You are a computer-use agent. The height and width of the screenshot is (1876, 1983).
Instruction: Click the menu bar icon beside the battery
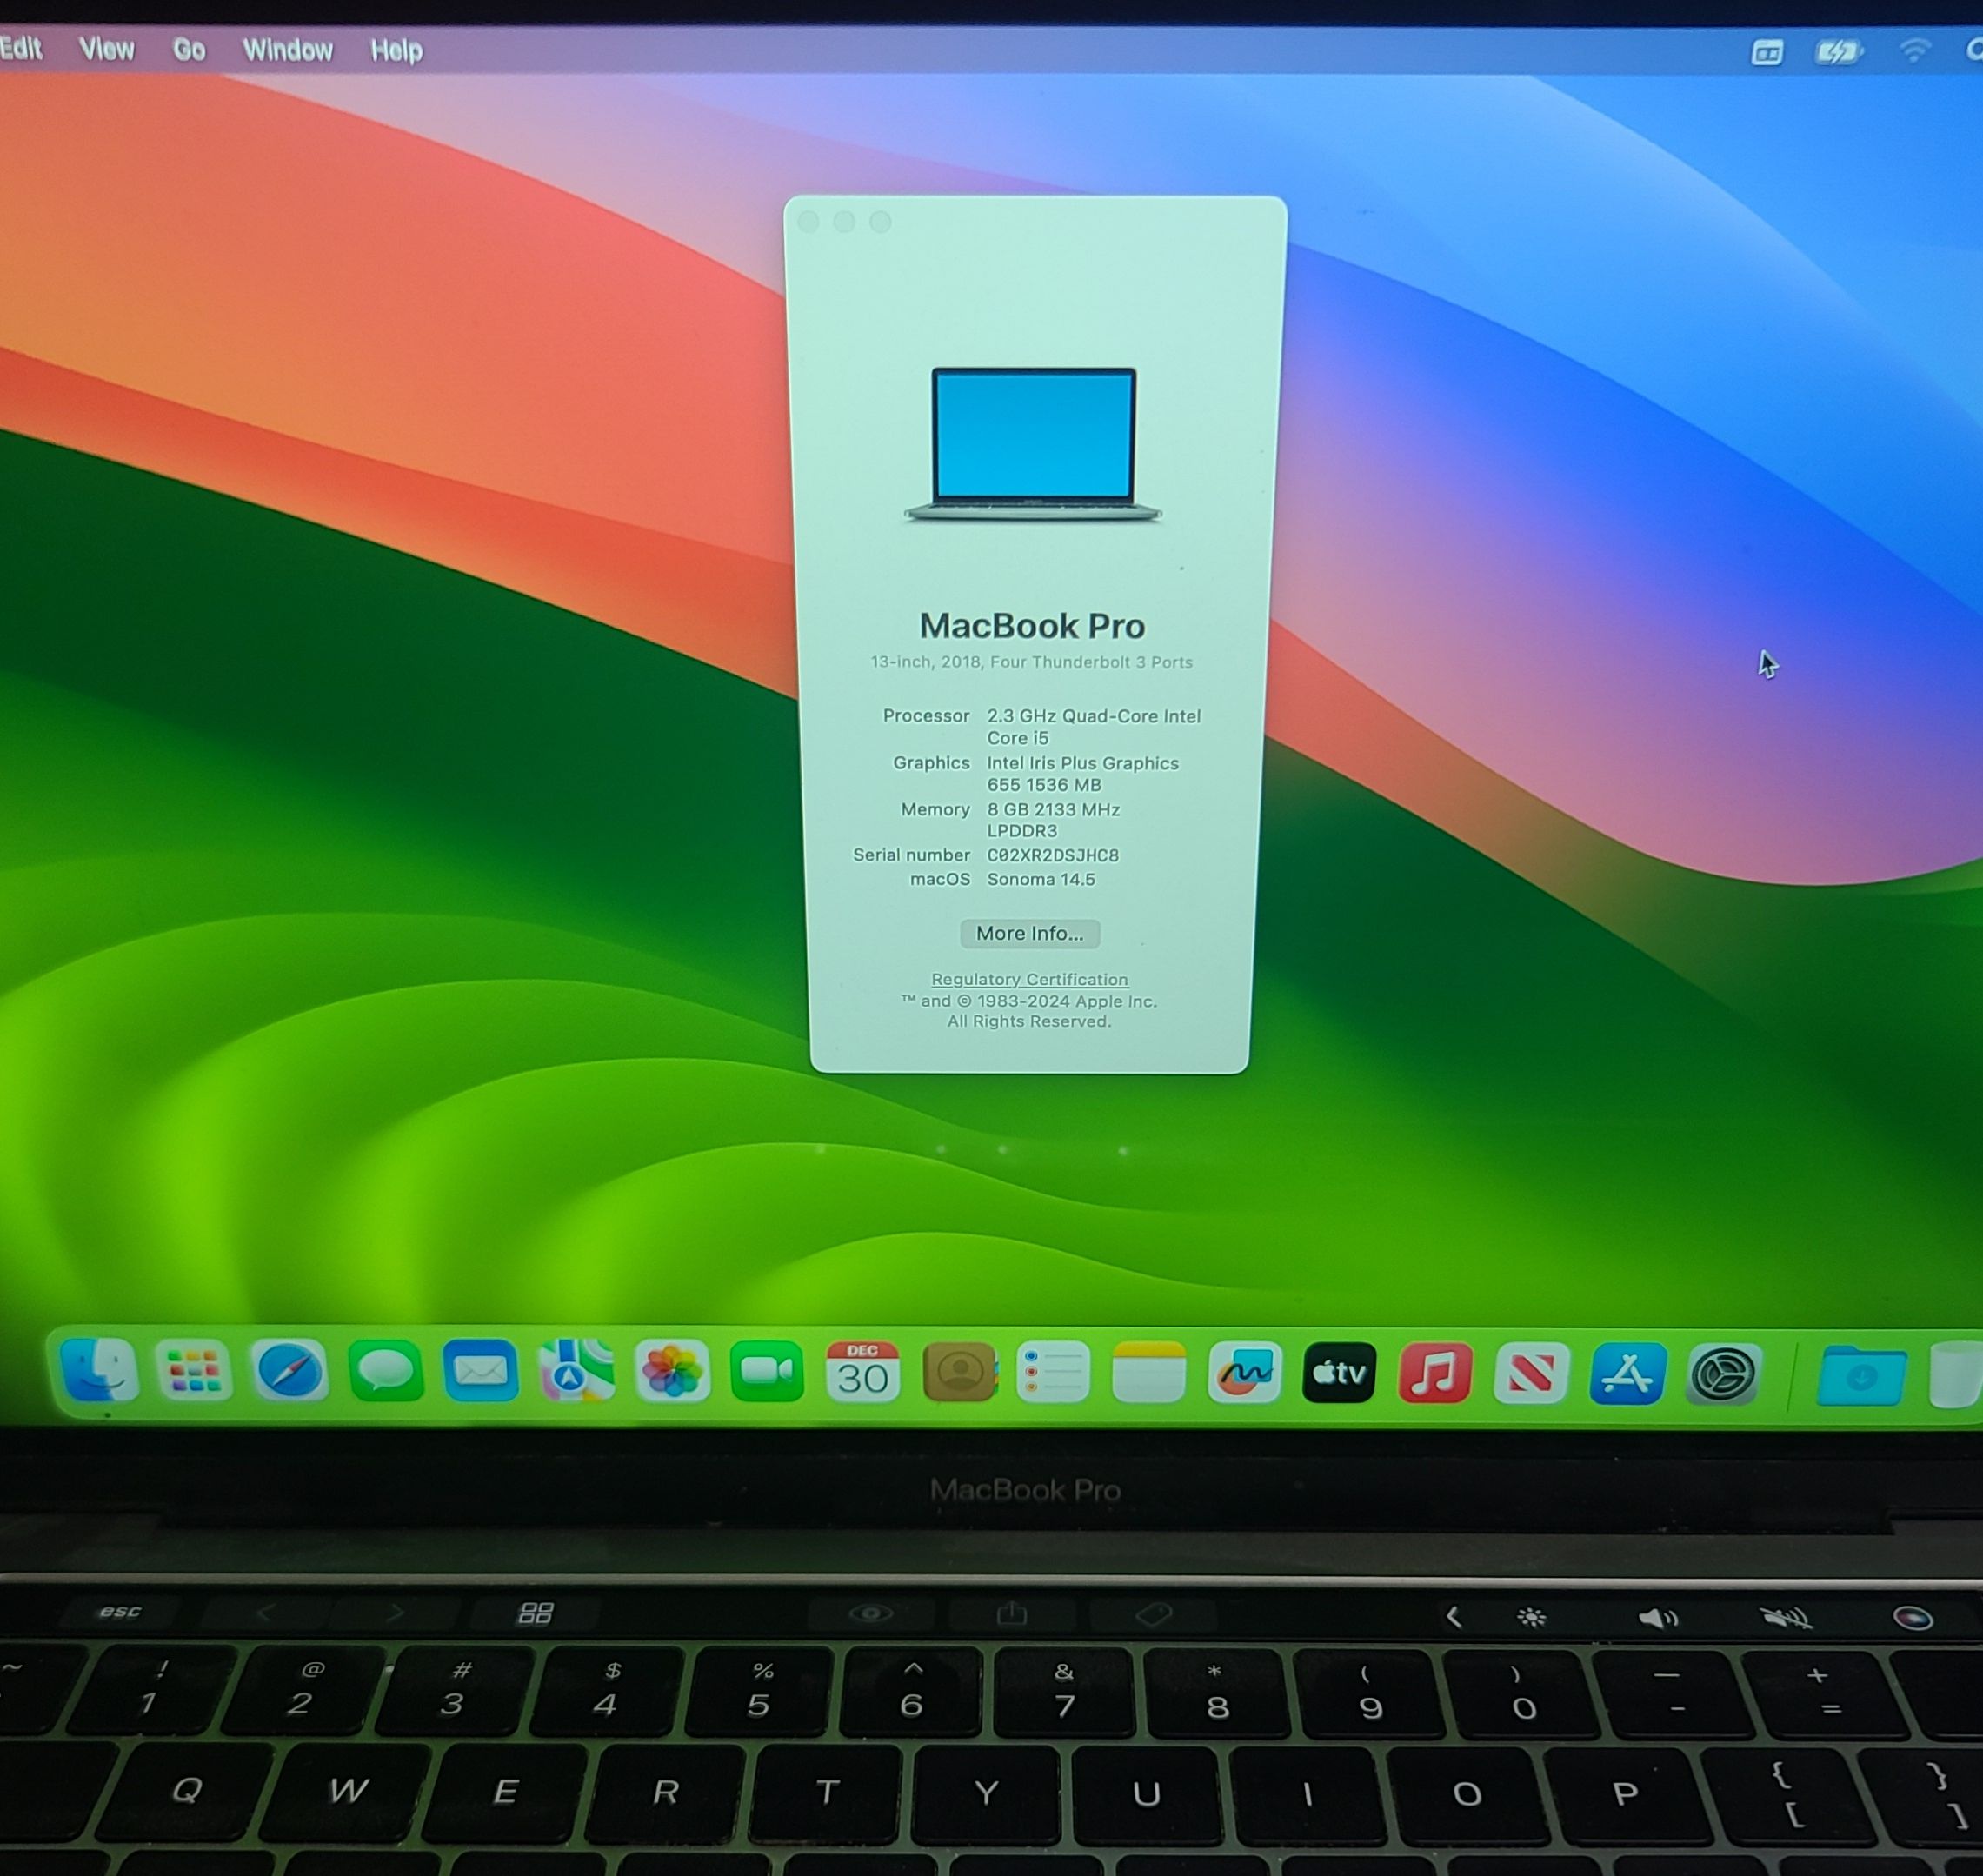(1767, 52)
